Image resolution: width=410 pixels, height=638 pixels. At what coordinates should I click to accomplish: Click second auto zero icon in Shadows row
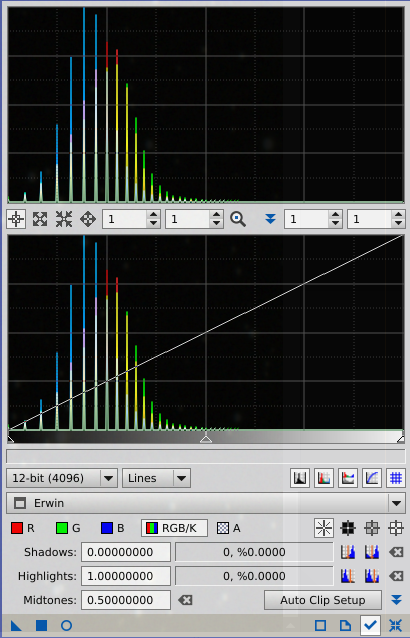coord(372,552)
